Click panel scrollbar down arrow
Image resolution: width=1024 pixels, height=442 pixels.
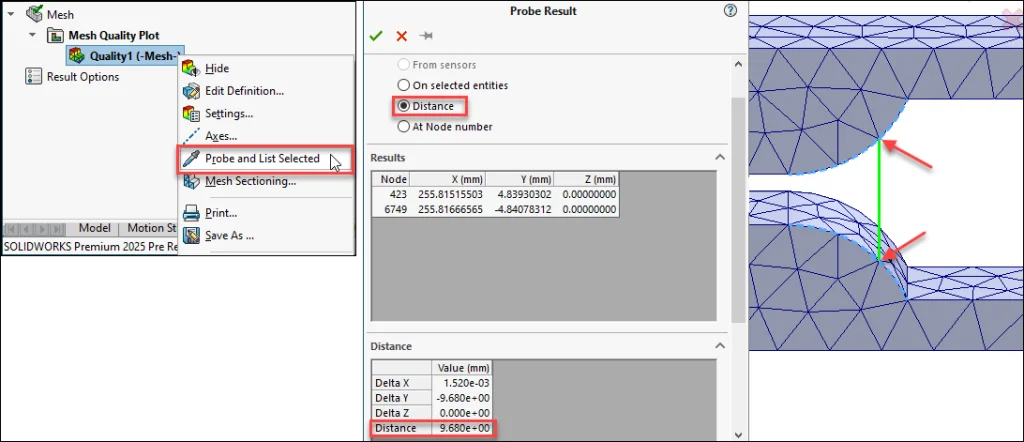click(739, 434)
